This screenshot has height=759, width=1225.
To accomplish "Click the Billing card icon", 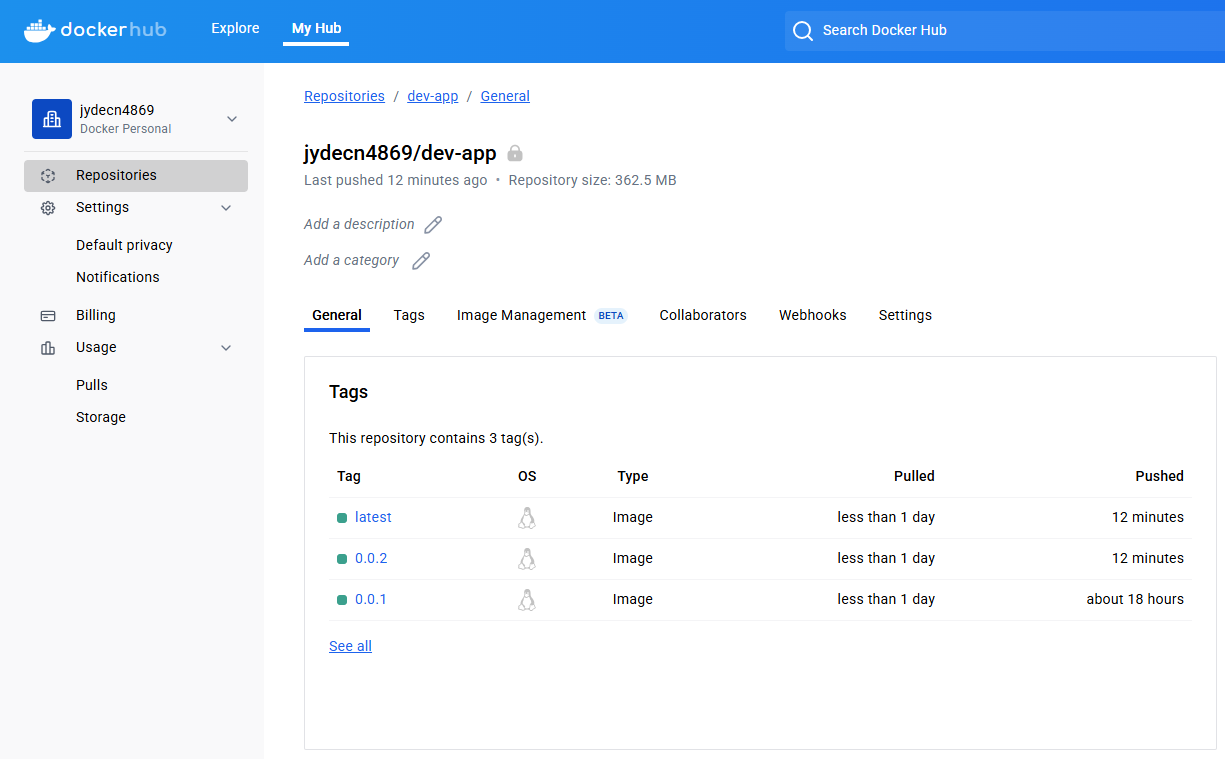I will click(47, 316).
